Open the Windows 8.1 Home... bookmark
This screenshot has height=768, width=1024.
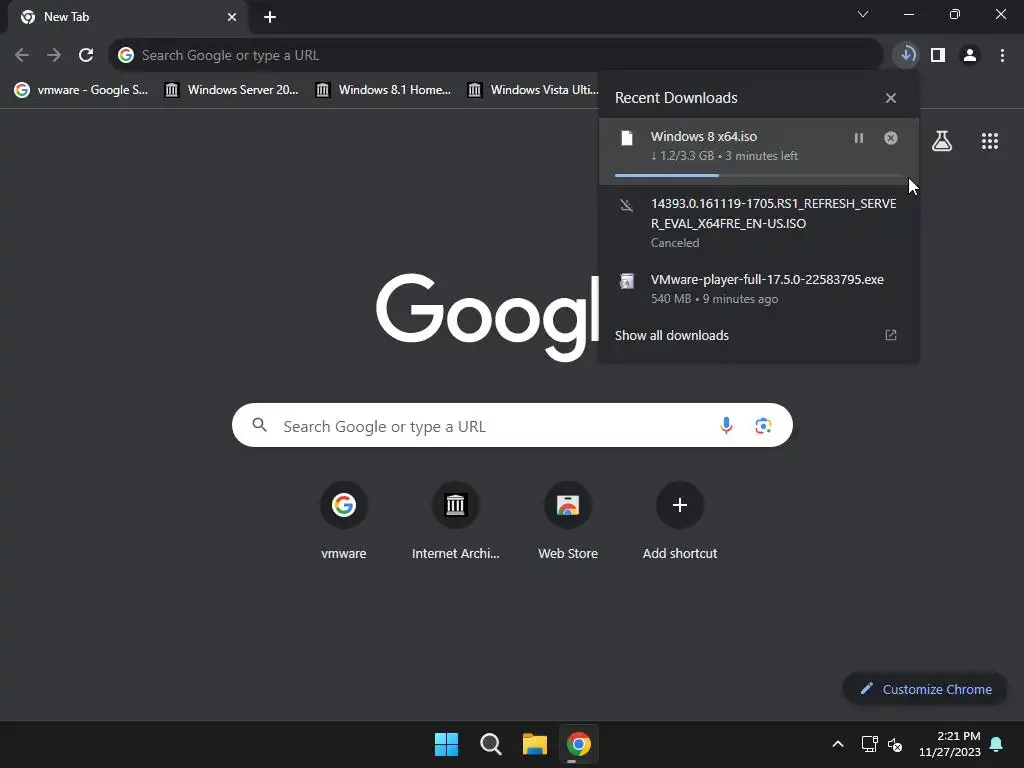[x=383, y=89]
